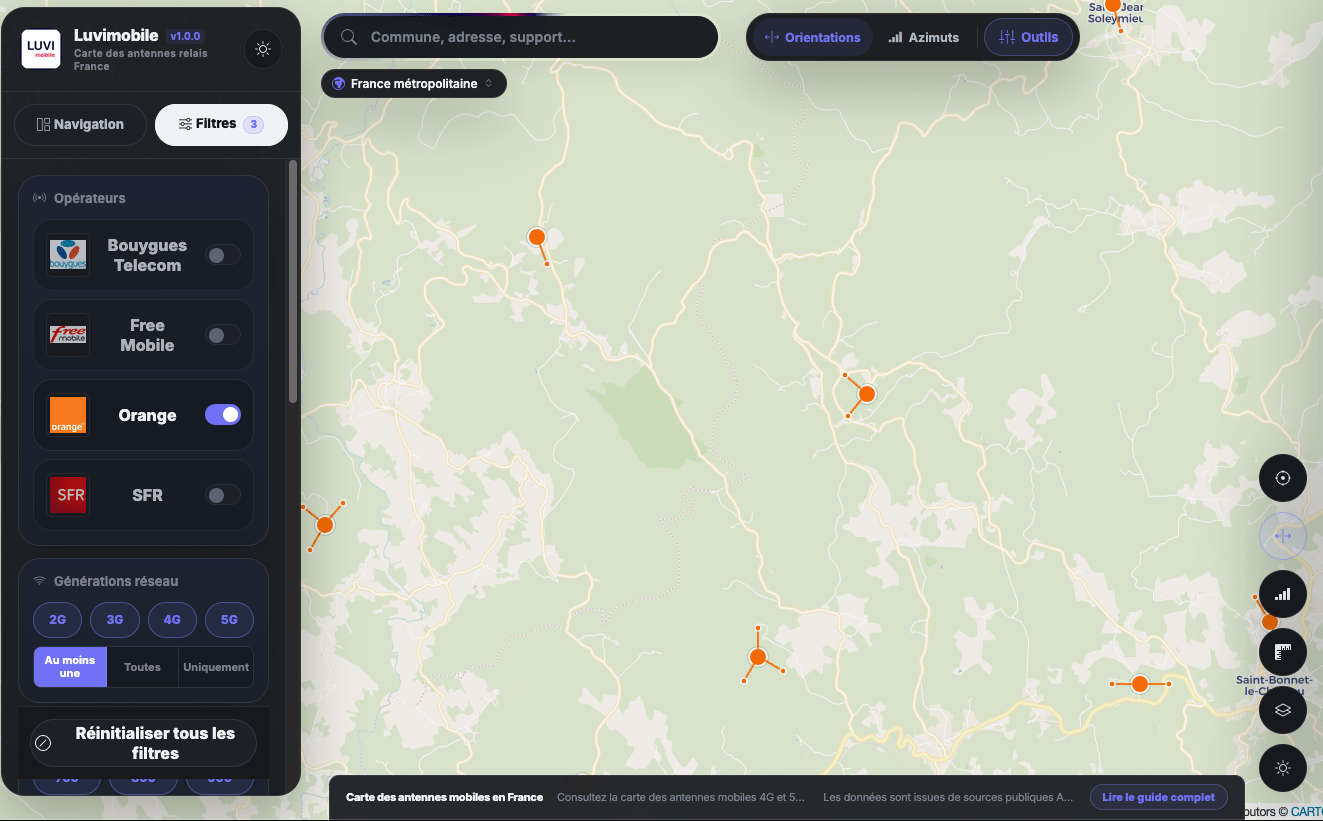Click 'Saint-Bonnet-le-Château' map label

click(1274, 686)
